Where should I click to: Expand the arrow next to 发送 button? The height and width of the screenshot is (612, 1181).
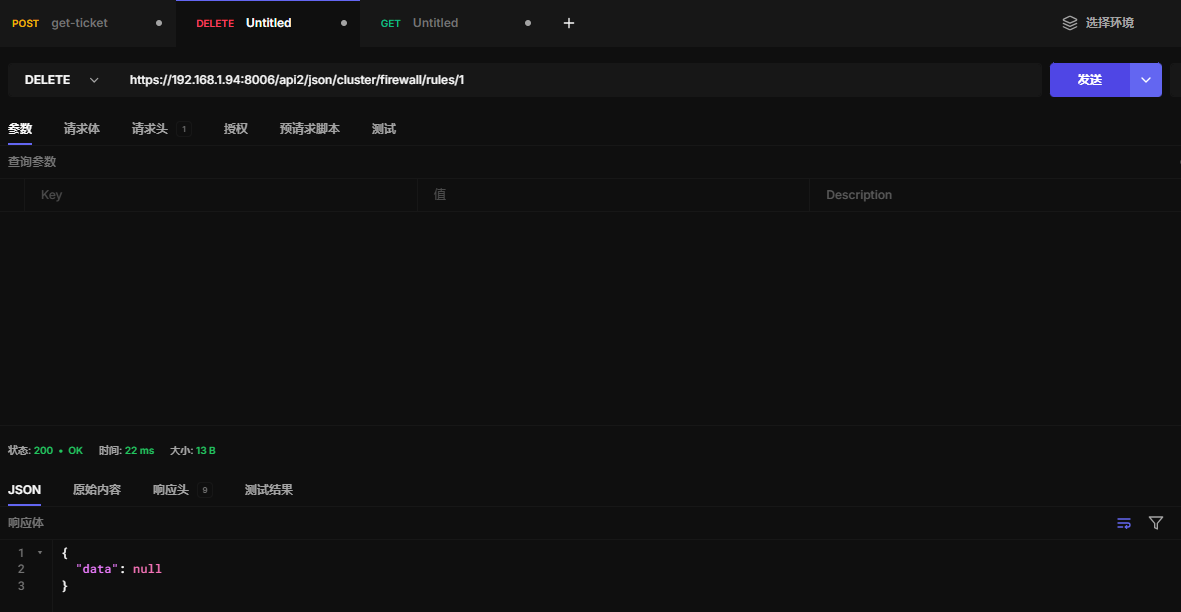(x=1146, y=80)
